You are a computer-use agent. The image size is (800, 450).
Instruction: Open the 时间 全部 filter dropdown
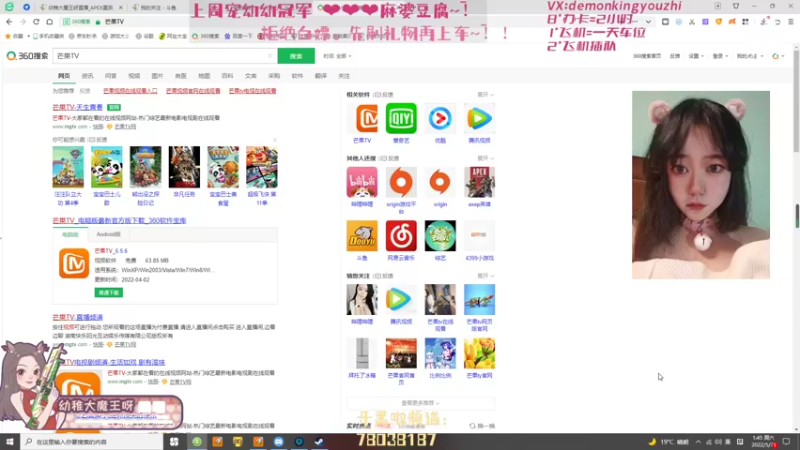pos(337,56)
